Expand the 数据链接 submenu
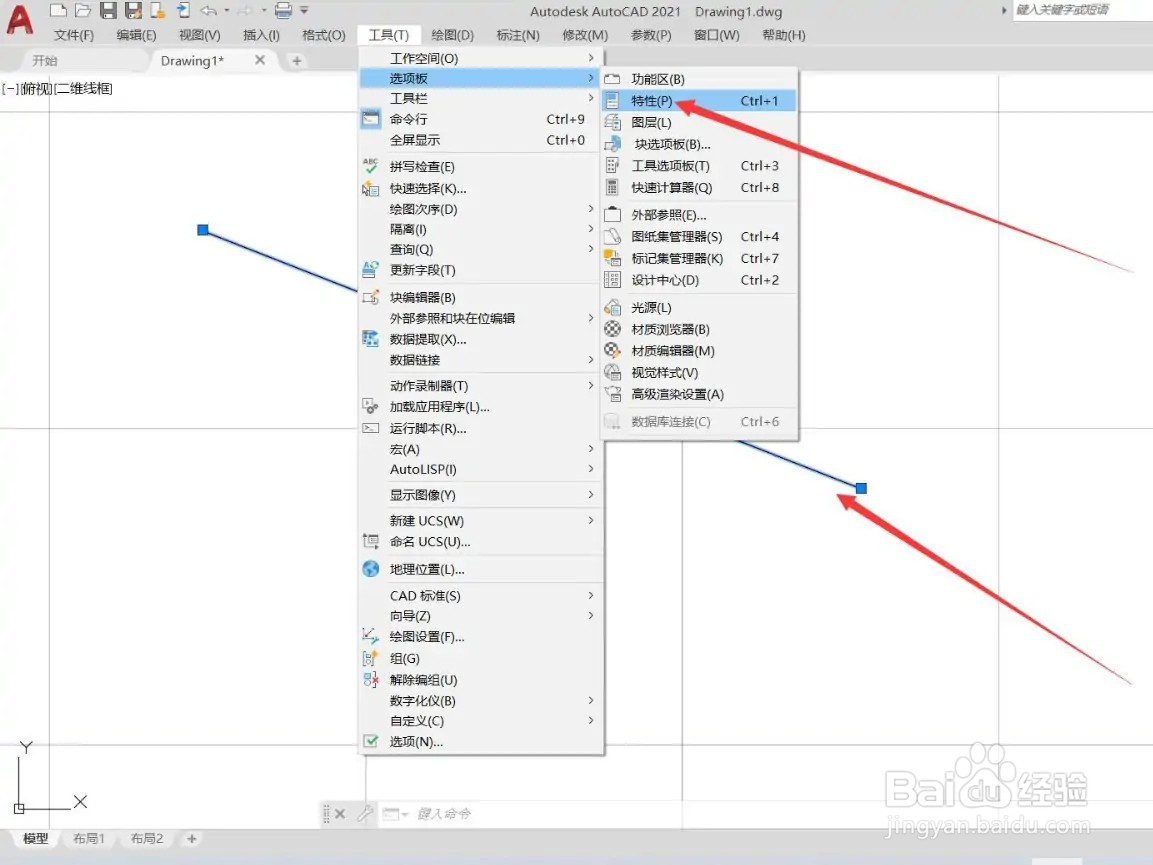The height and width of the screenshot is (865, 1153). coord(482,360)
